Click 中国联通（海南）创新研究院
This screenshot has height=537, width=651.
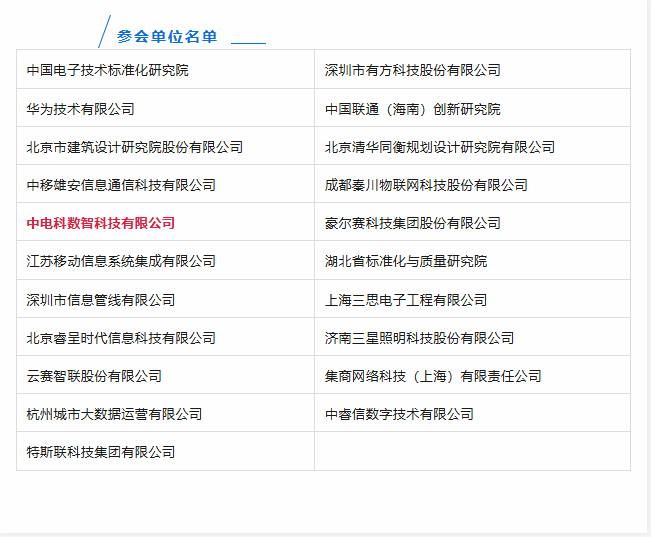tap(412, 109)
